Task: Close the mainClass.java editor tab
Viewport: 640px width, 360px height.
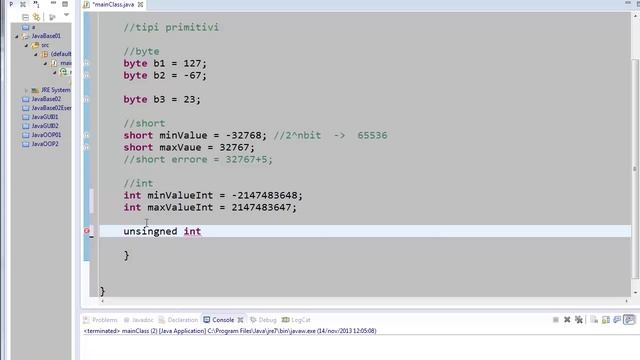Action: tap(140, 4)
